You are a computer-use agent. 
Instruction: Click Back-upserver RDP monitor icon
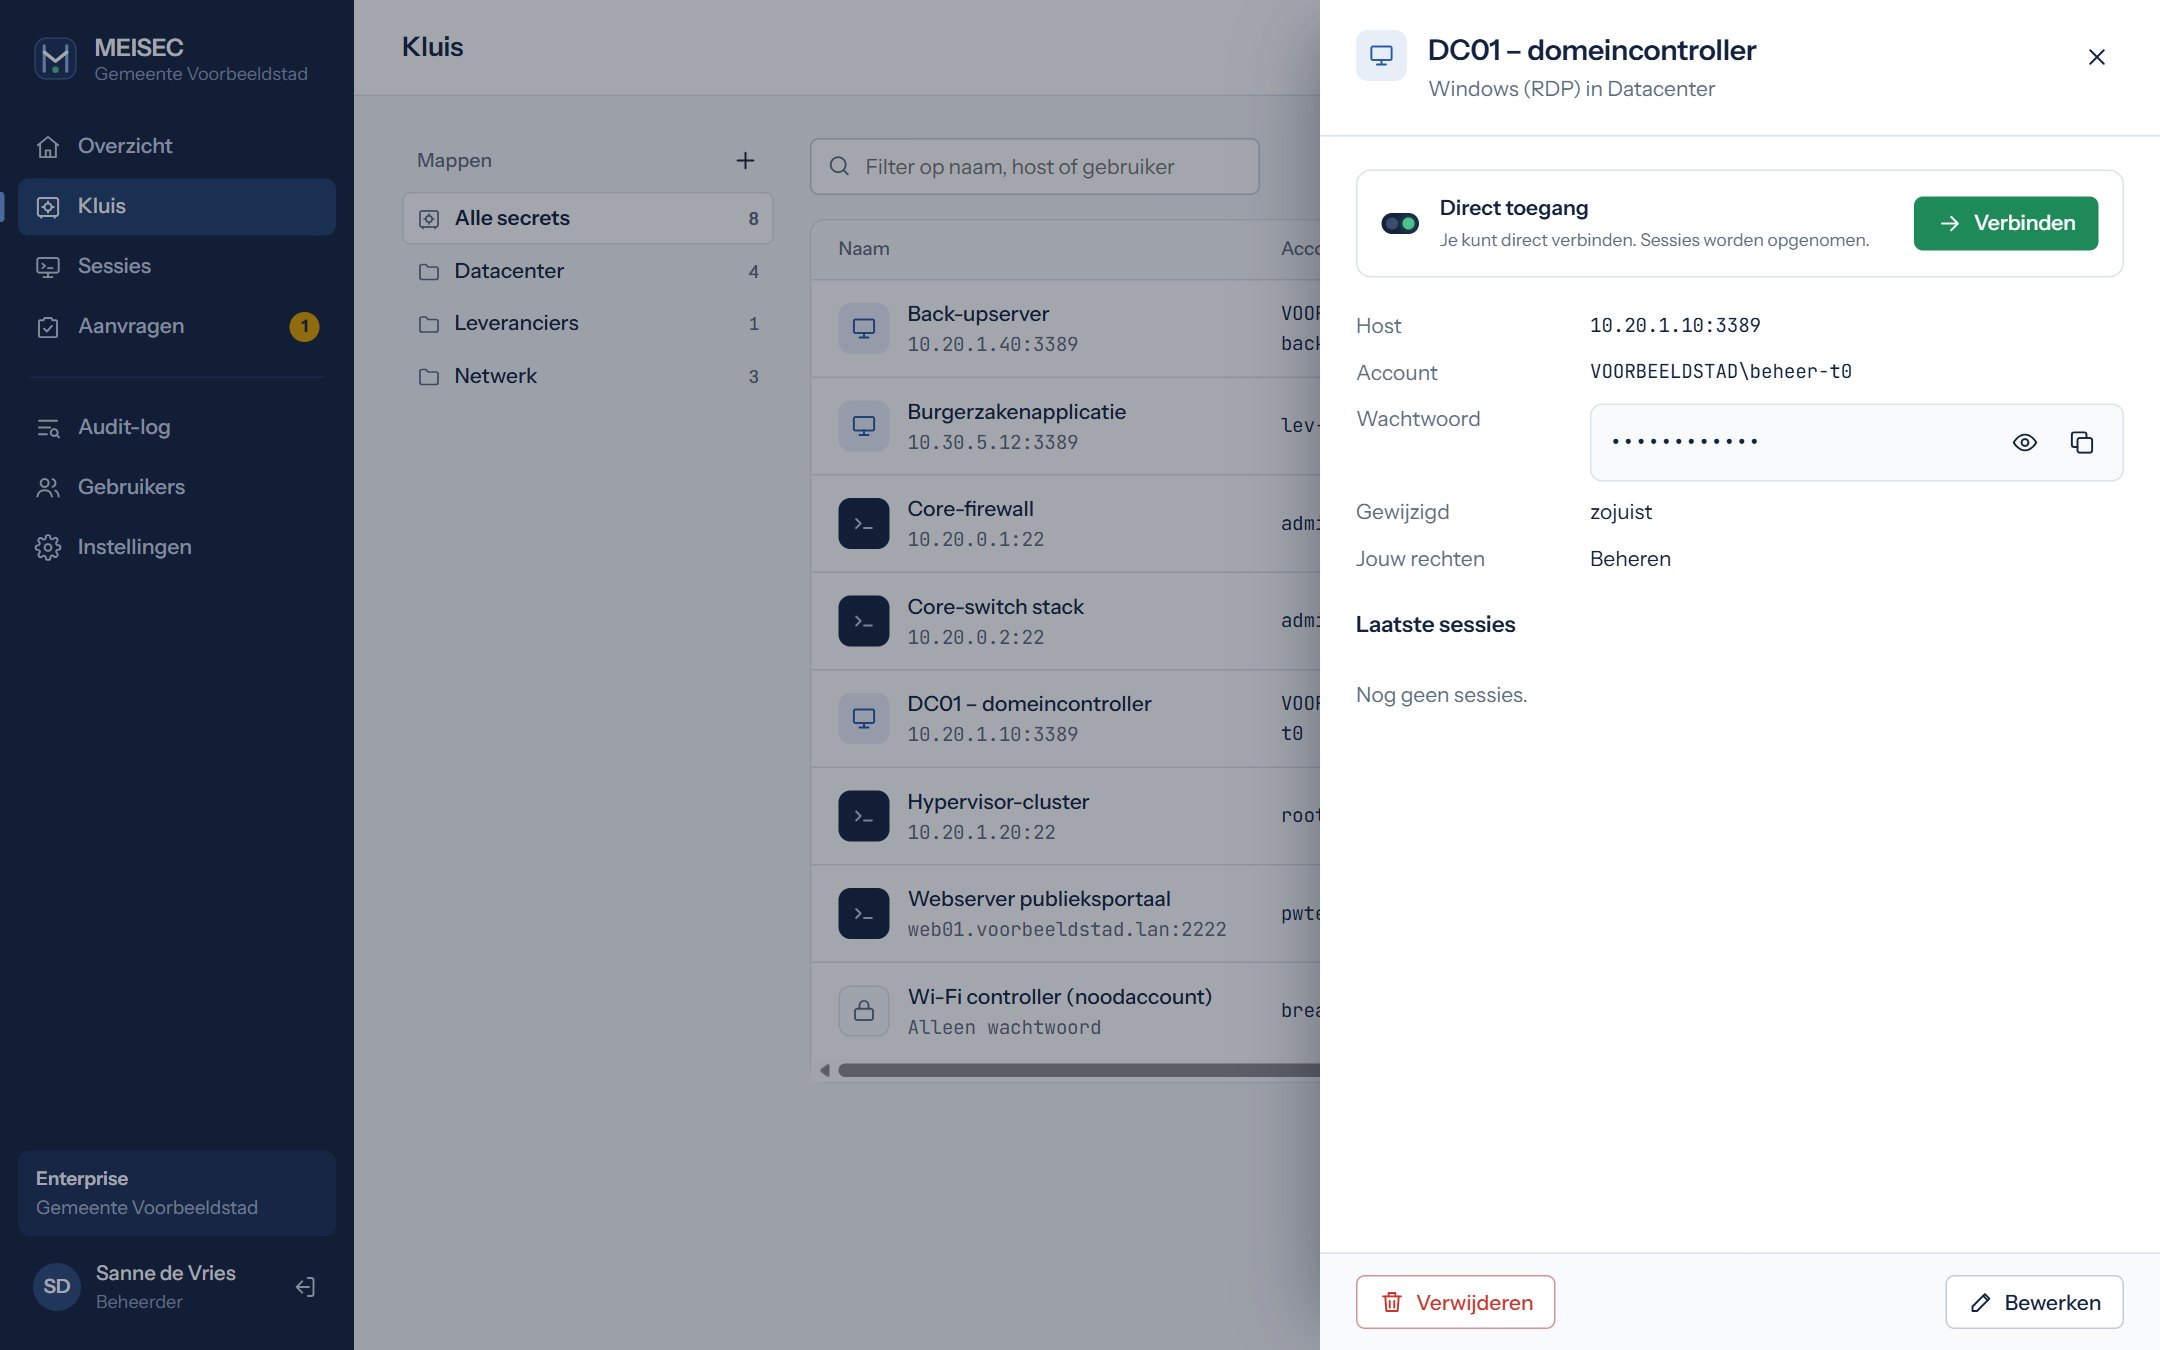[864, 328]
